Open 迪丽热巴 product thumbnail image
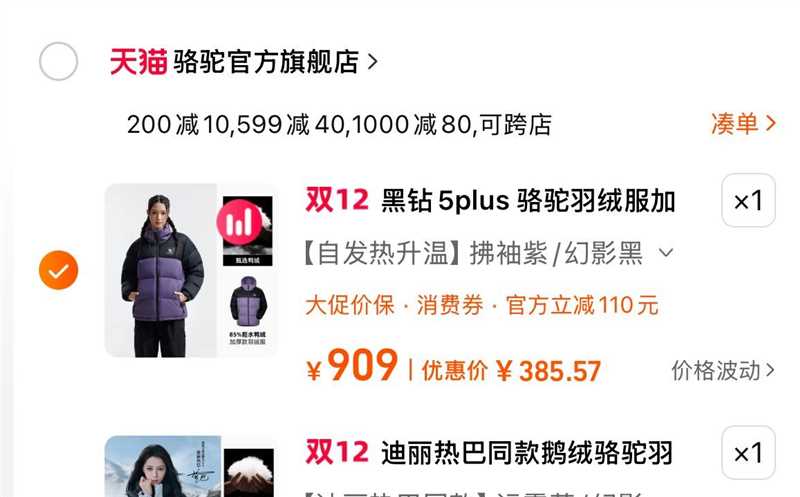The height and width of the screenshot is (497, 800). [191, 466]
